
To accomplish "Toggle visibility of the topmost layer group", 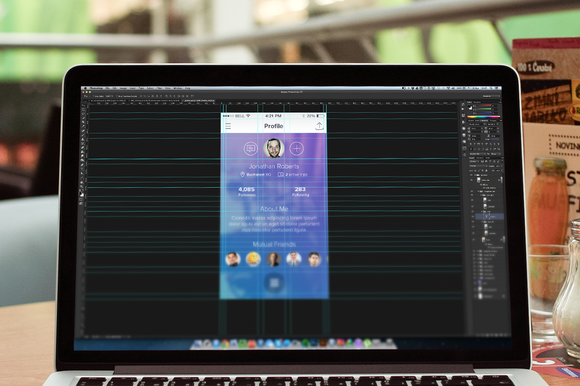I will tap(472, 175).
